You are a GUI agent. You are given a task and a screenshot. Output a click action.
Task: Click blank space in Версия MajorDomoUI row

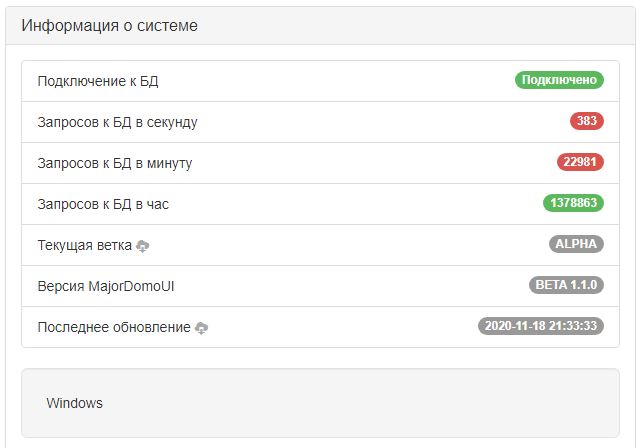coord(350,286)
